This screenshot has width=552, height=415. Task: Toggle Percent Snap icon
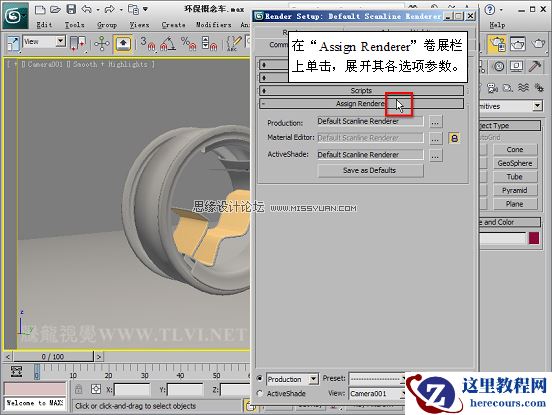[189, 44]
